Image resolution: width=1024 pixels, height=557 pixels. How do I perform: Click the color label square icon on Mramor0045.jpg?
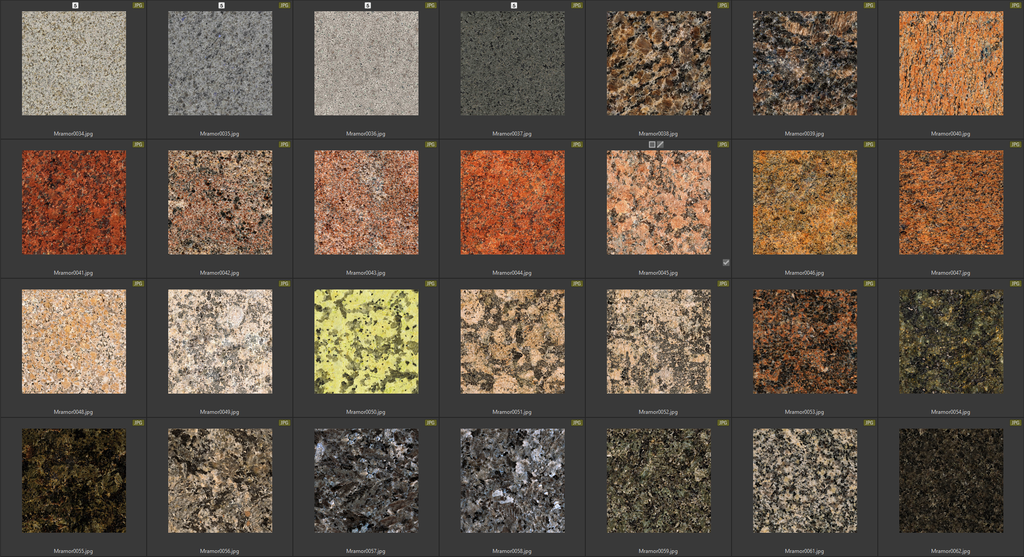pos(652,144)
